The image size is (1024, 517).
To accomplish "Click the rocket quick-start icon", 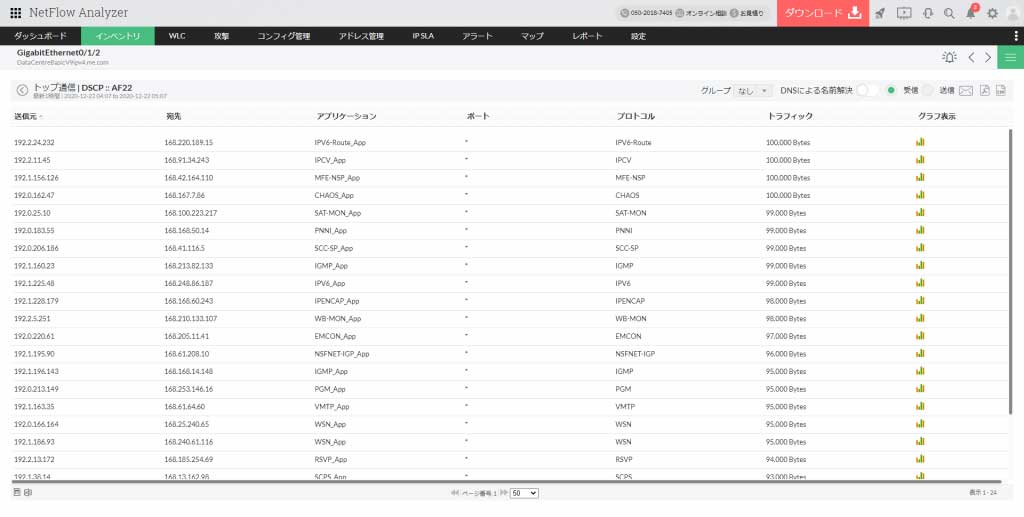I will click(880, 13).
